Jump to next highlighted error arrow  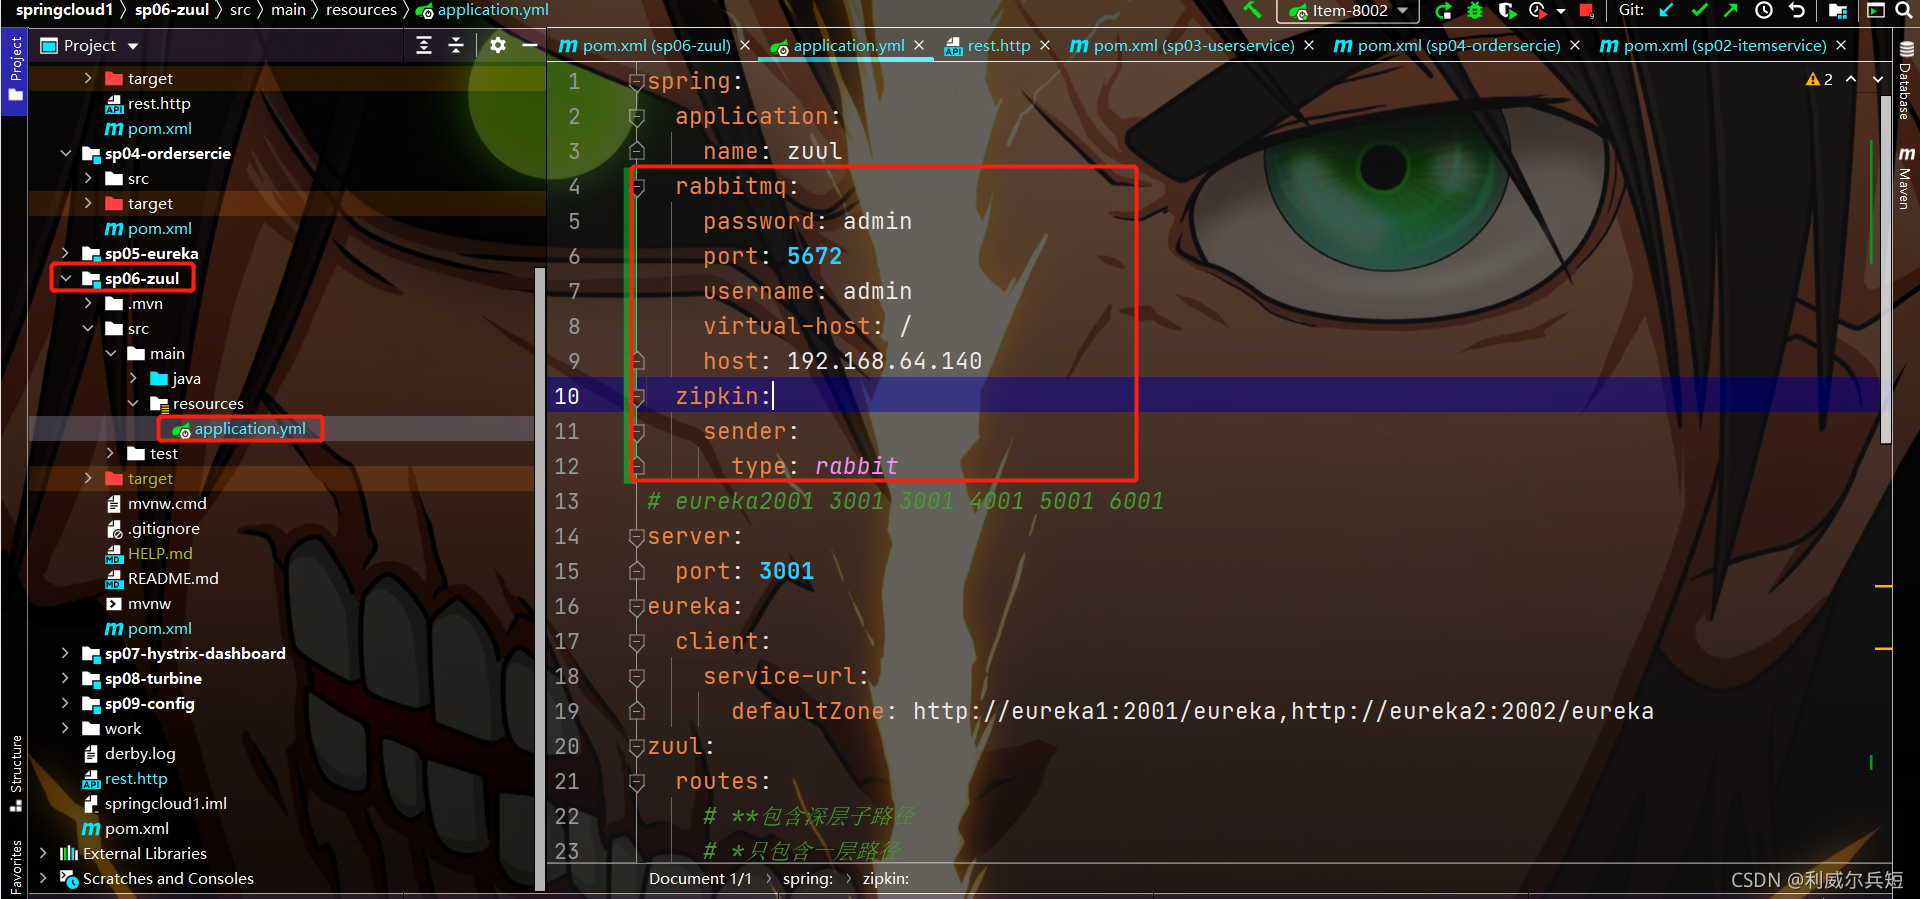pyautogui.click(x=1878, y=79)
